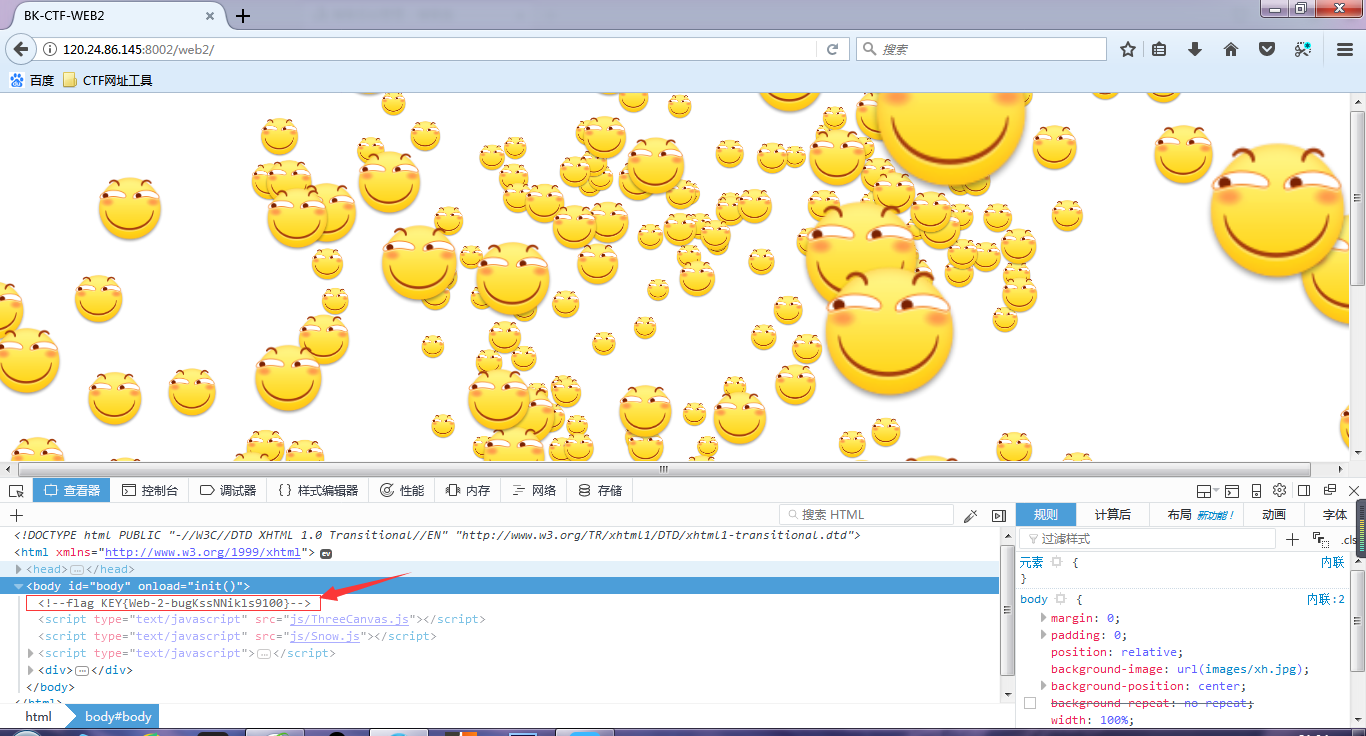Screen dimensions: 1366x736
Task: Expand the margin shorthand property
Action: click(x=1045, y=618)
